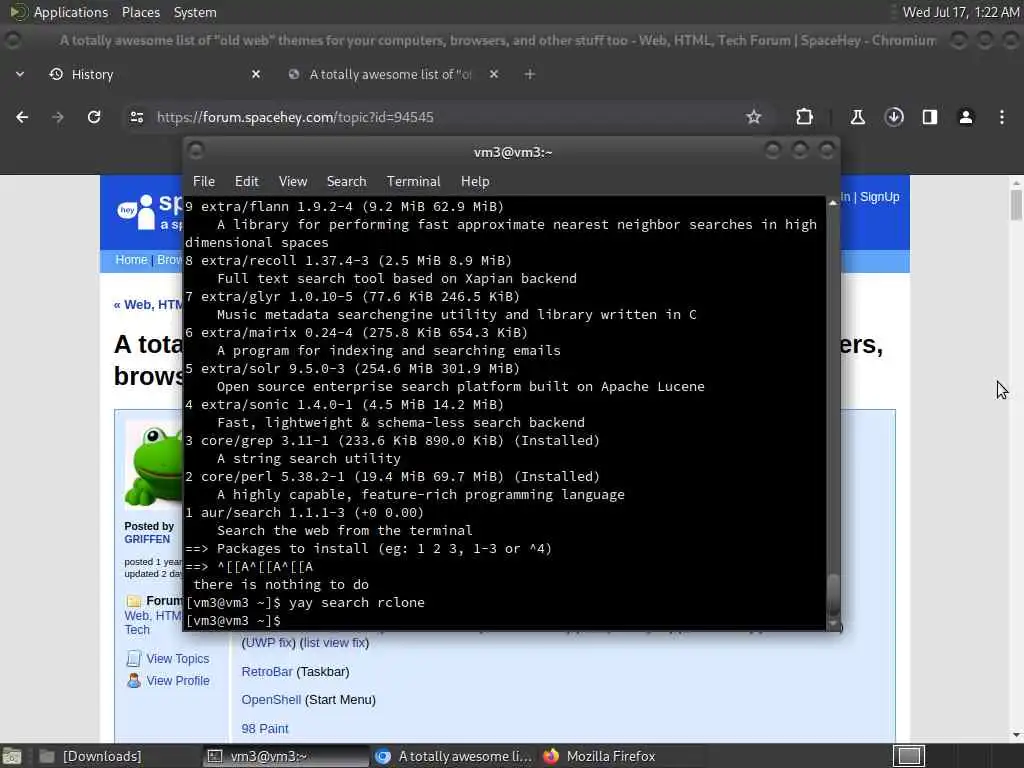Click the SpaceHey logo icon
Screen dimensions: 1024x768
click(136, 212)
